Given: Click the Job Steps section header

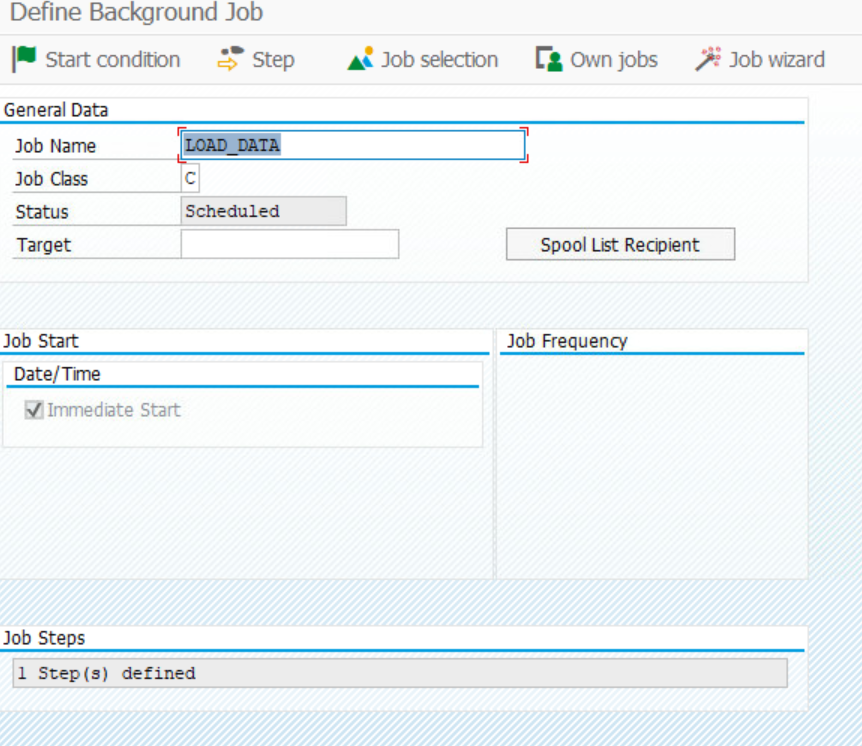Looking at the screenshot, I should (45, 638).
